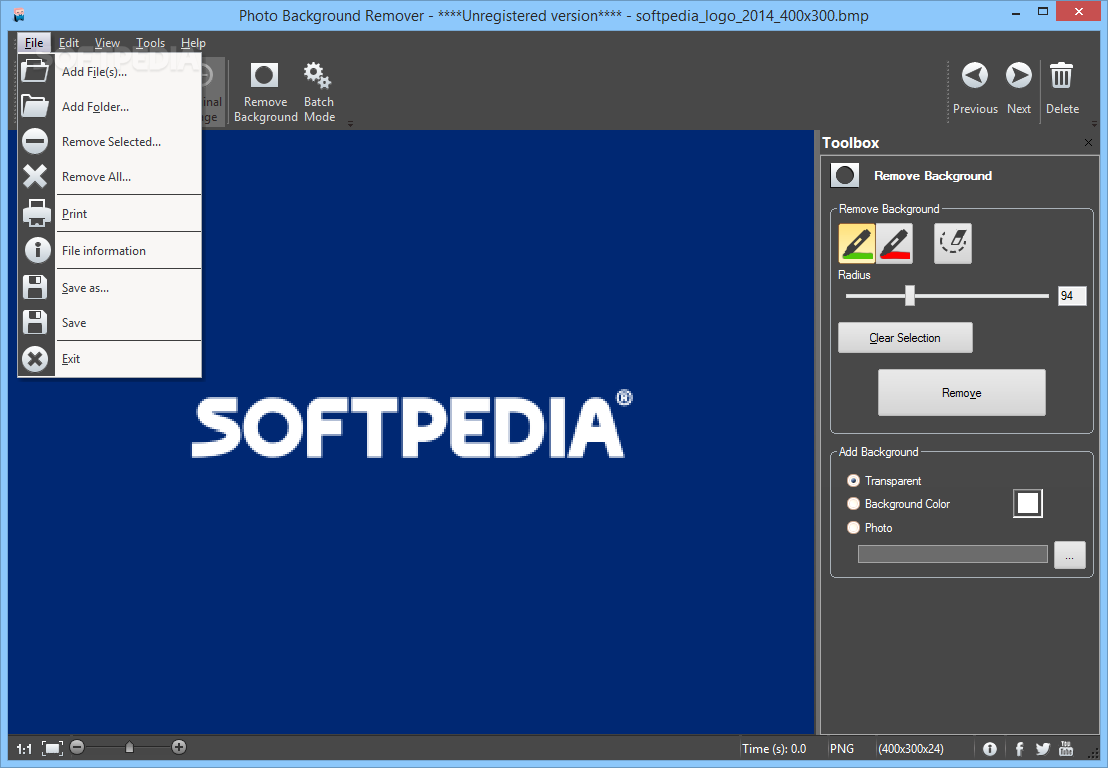Open Batch Mode from the toolbar
Image resolution: width=1108 pixels, height=768 pixels.
(x=319, y=93)
